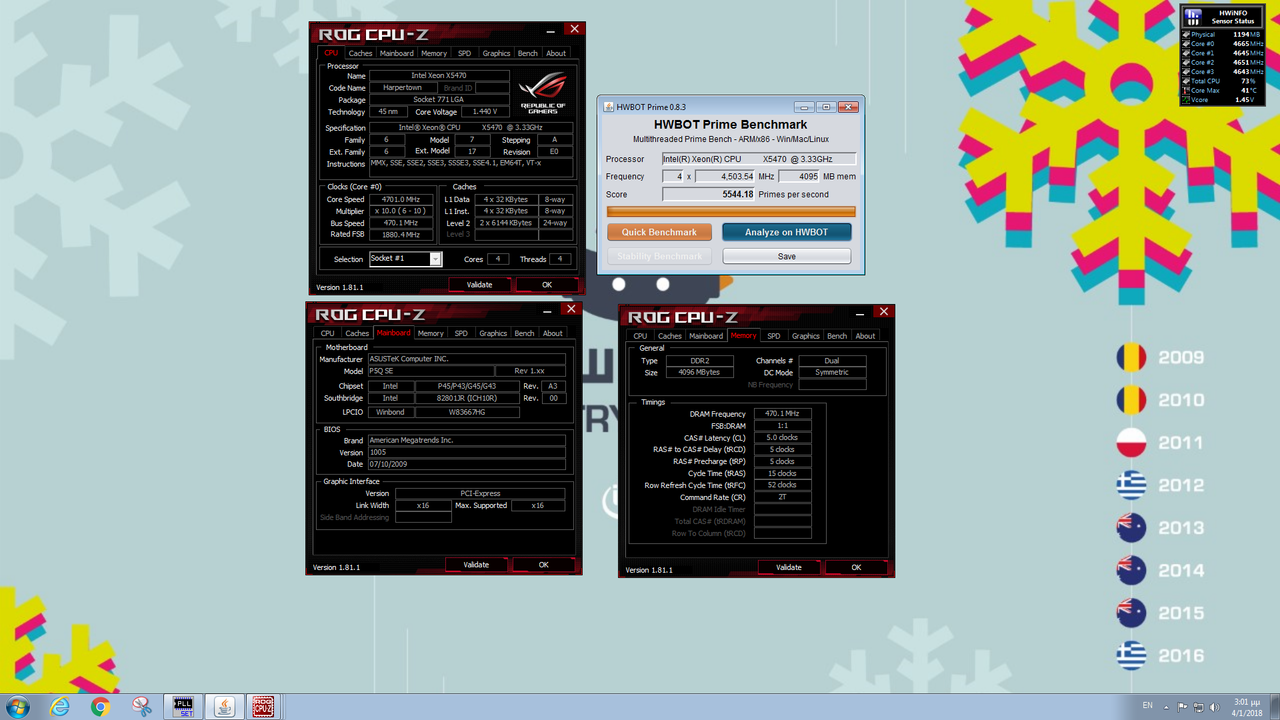This screenshot has height=720, width=1280.
Task: Switch to the Java HWBOT Prime taskbar button
Action: (x=223, y=707)
